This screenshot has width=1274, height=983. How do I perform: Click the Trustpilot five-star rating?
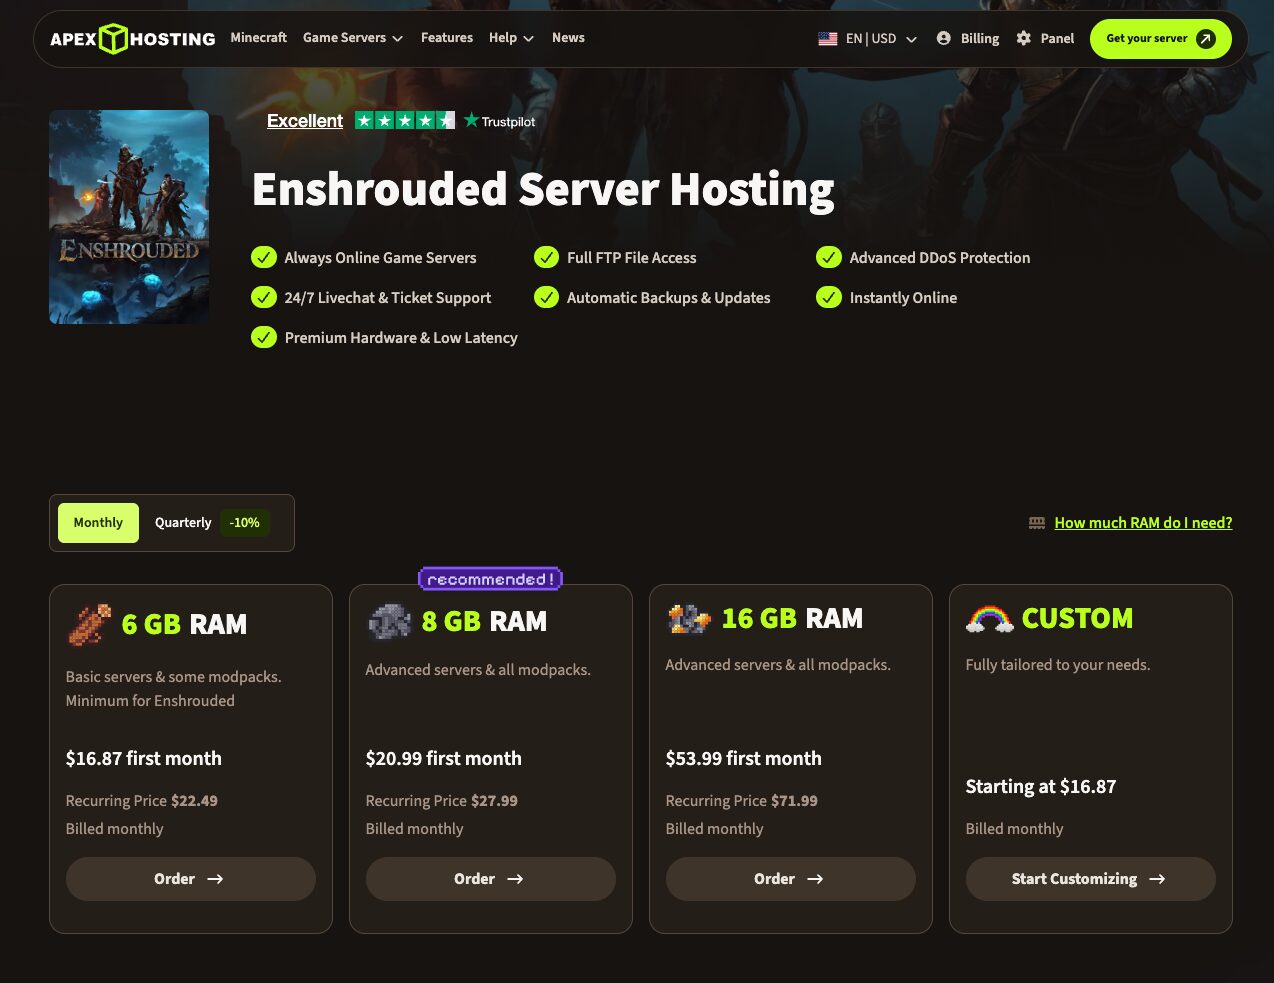(x=405, y=120)
